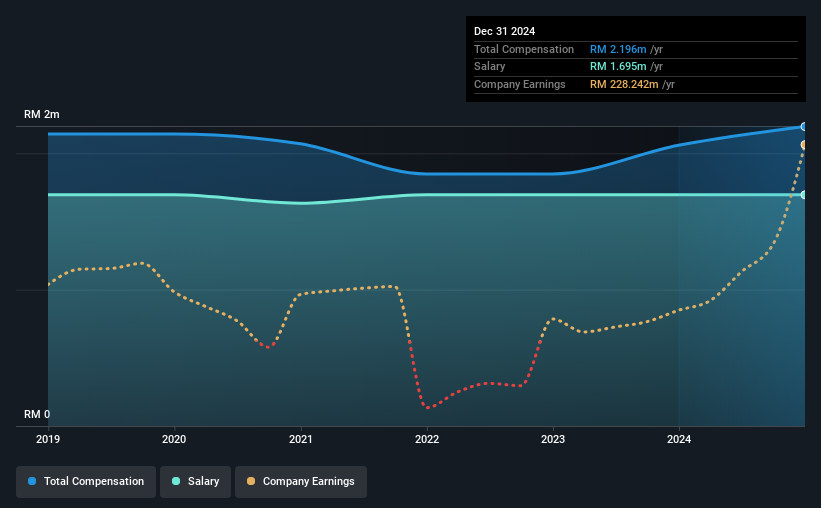This screenshot has width=821, height=508.
Task: Click the RM 2m y-axis label
Action: [42, 114]
